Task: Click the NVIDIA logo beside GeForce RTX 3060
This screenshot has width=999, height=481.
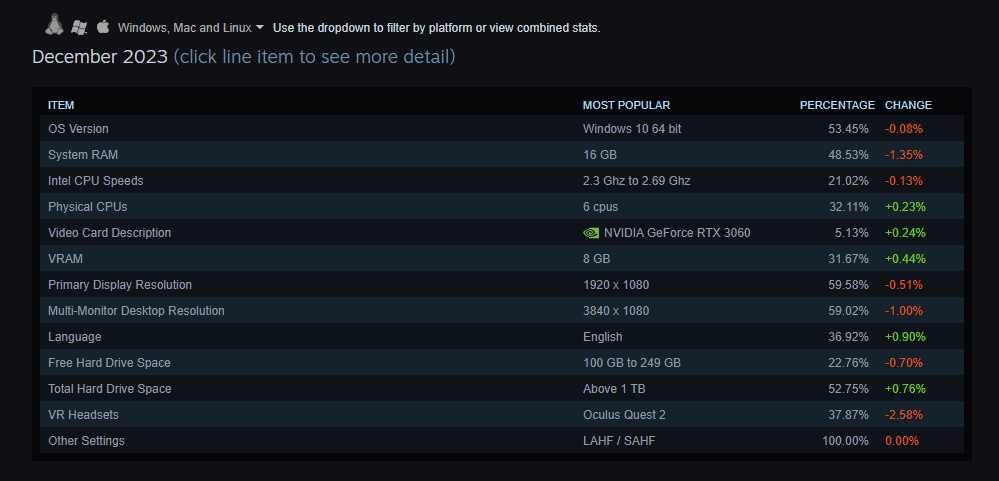Action: coord(591,233)
